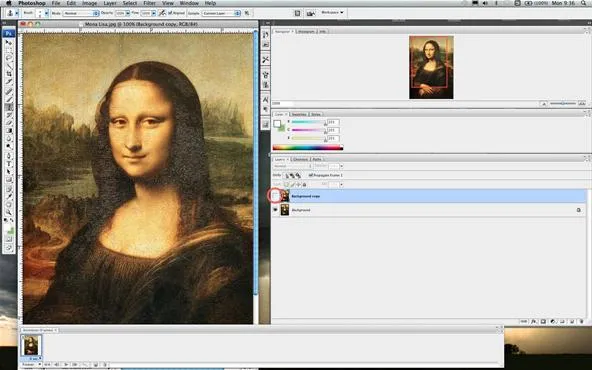Select the Clone Stamp tool in toolbox
592x370 pixels.
pos(9,107)
